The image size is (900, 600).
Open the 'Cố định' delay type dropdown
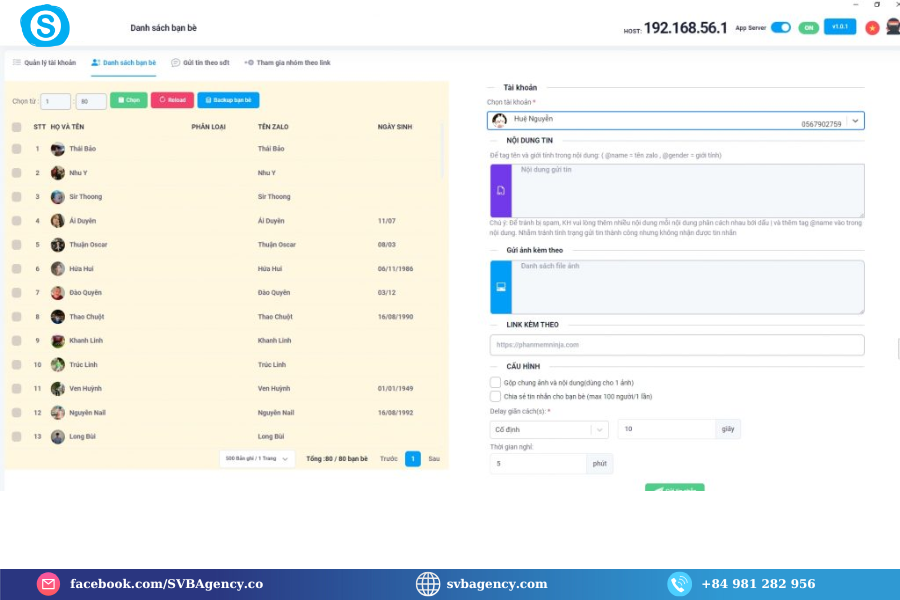pyautogui.click(x=598, y=429)
